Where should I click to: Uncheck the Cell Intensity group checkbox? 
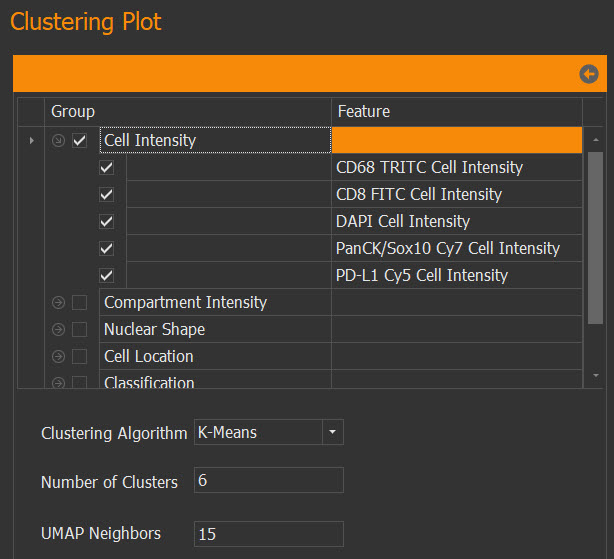click(79, 140)
